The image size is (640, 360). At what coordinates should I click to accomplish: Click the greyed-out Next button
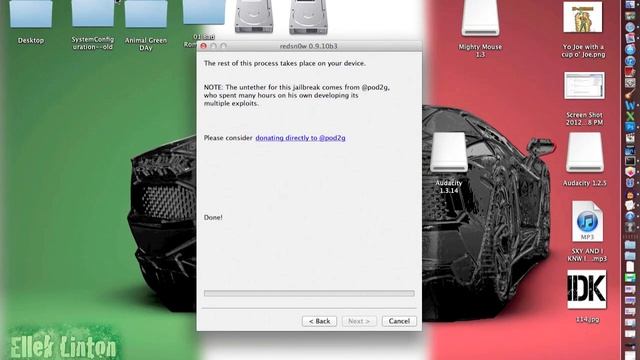[359, 321]
